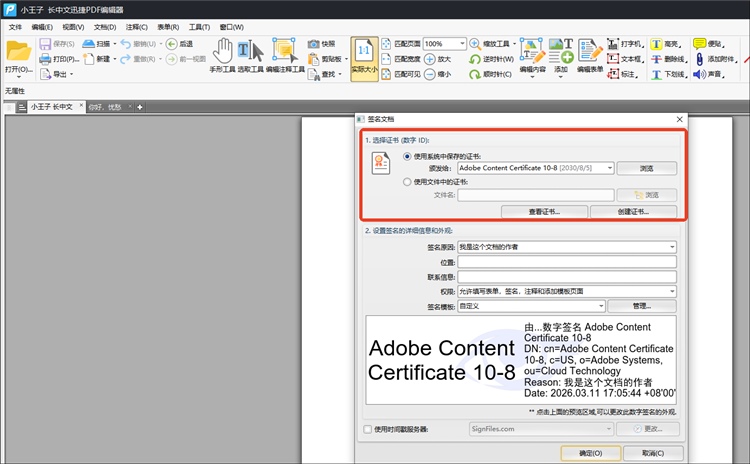Viewport: 750px width, 464px height.
Task: Select 使用系统中保存的证书 radio button
Action: (407, 156)
